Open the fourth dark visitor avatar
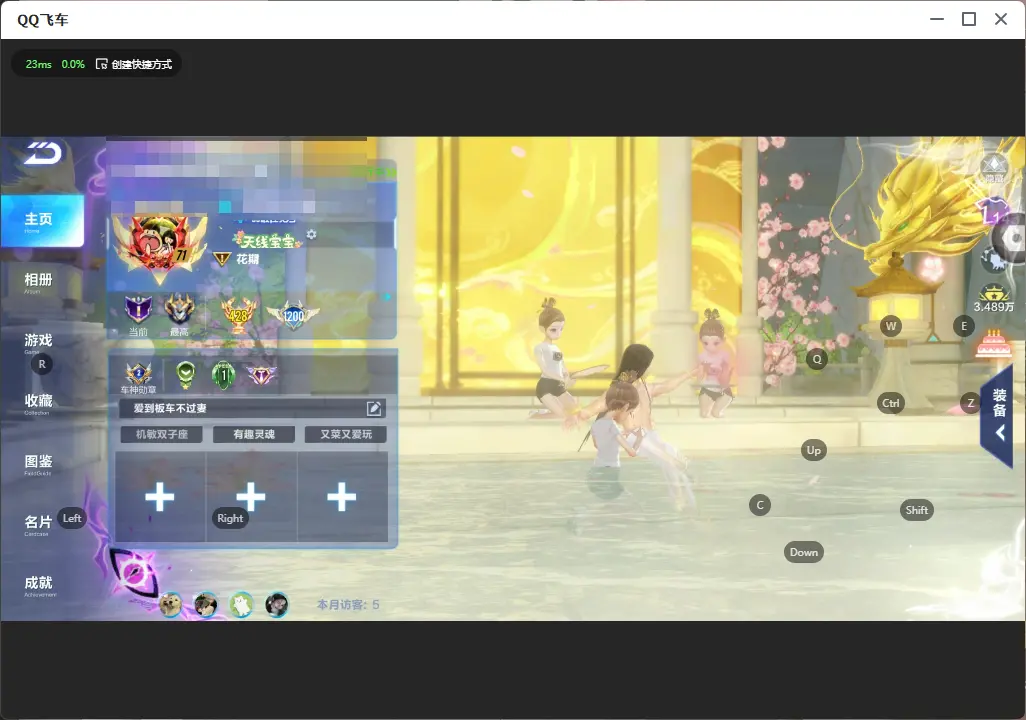 point(277,604)
